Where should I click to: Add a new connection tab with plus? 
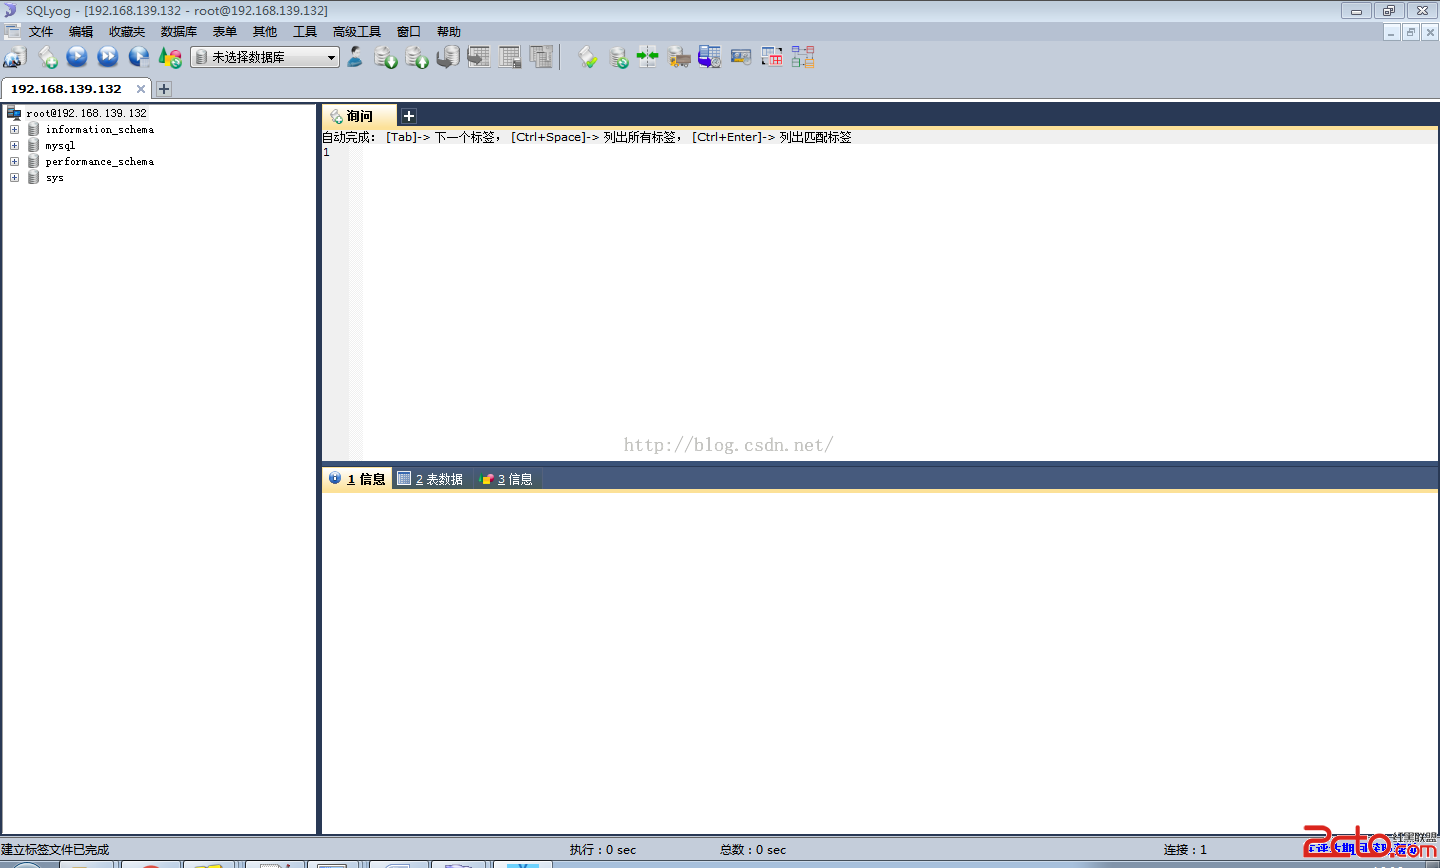(x=164, y=89)
